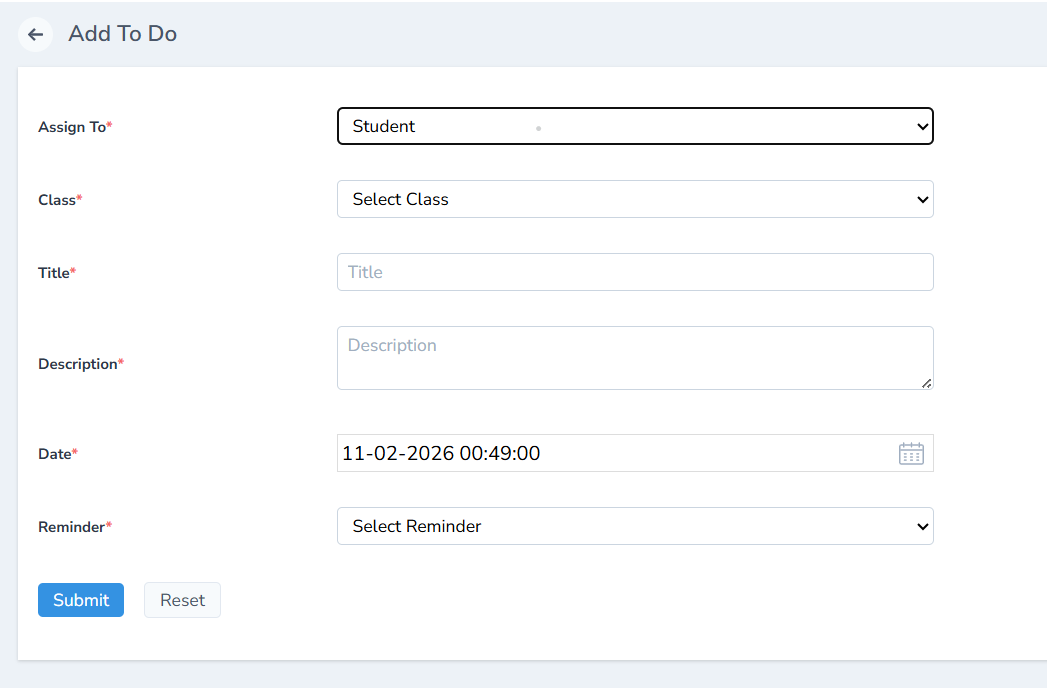Screen dimensions: 1047x688
Task: Click the circular back button in the header
Action: [35, 34]
